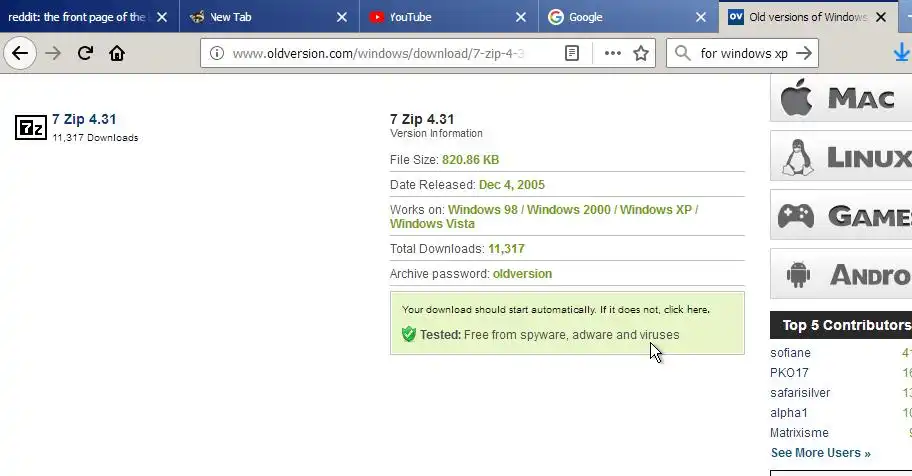Image resolution: width=912 pixels, height=476 pixels.
Task: Go back to the previous page
Action: [x=20, y=54]
